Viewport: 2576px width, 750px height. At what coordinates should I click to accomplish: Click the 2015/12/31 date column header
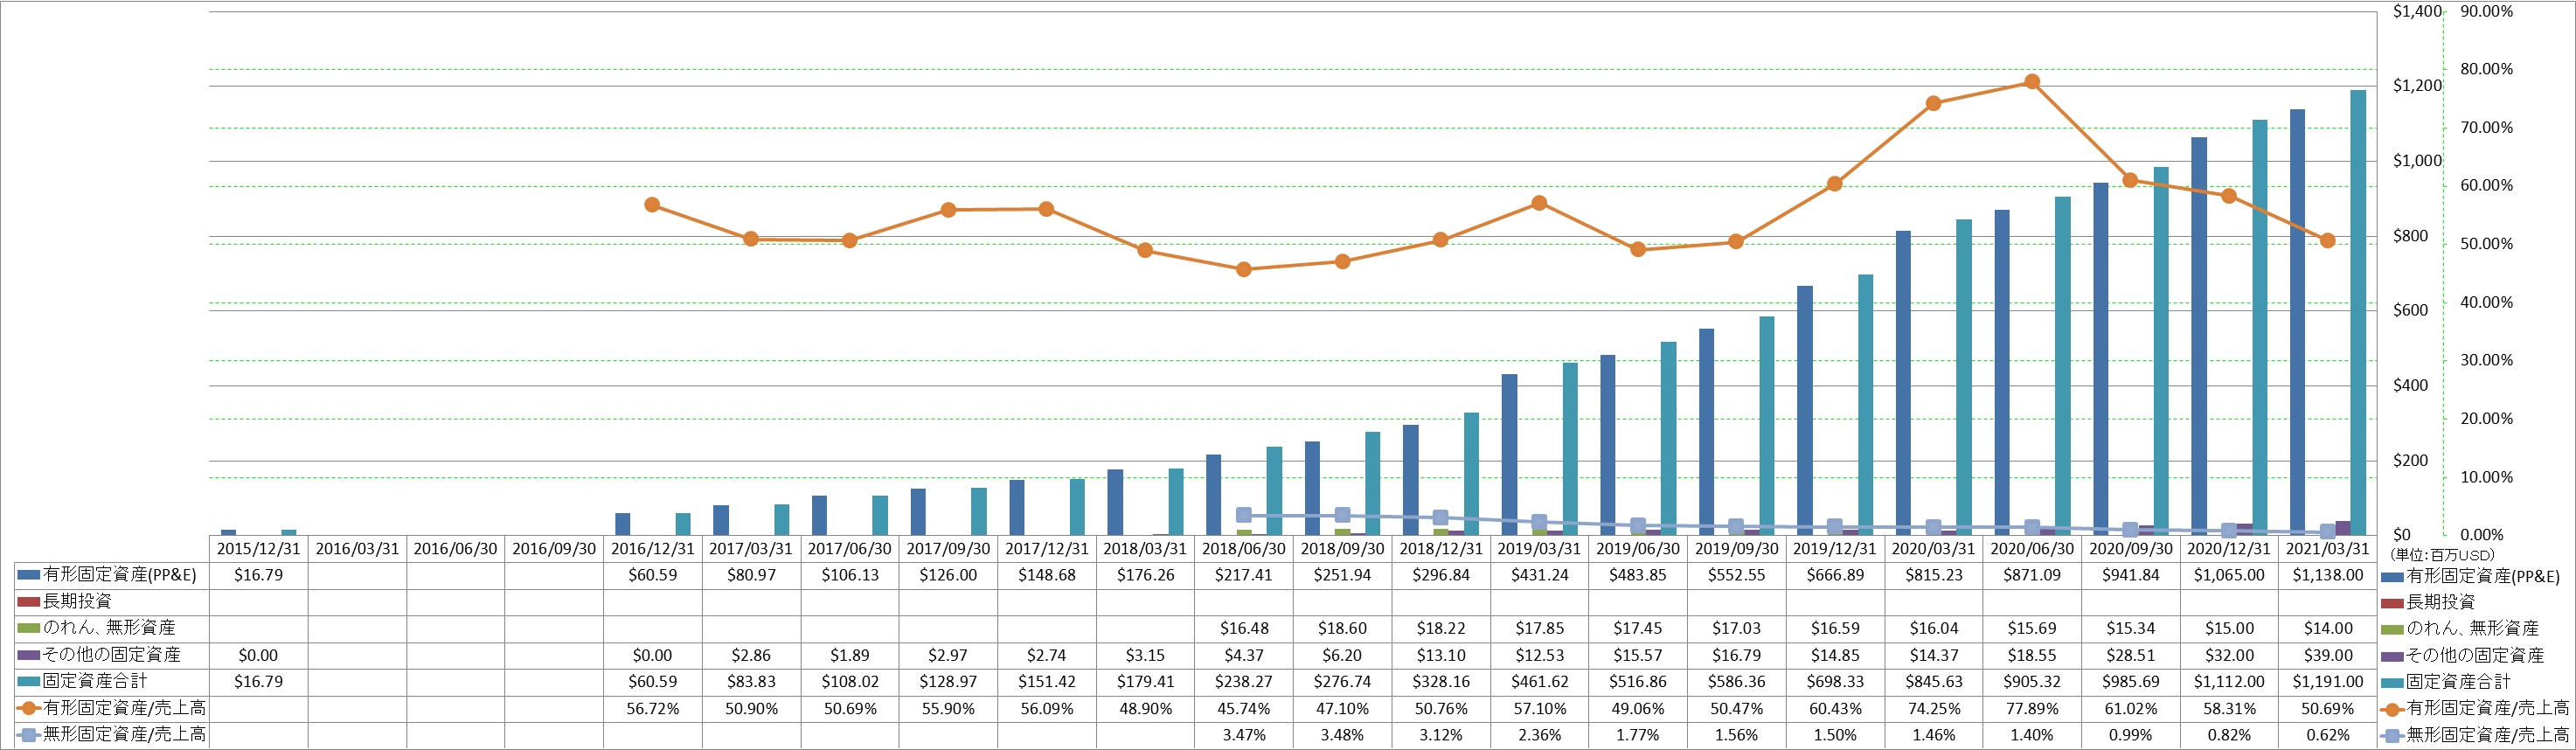point(259,549)
